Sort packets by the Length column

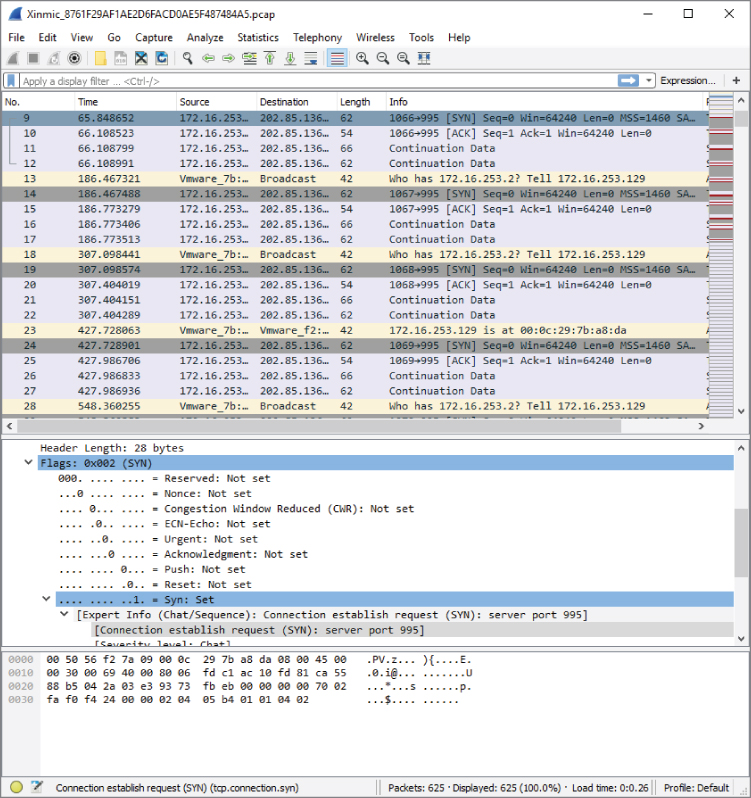point(361,102)
